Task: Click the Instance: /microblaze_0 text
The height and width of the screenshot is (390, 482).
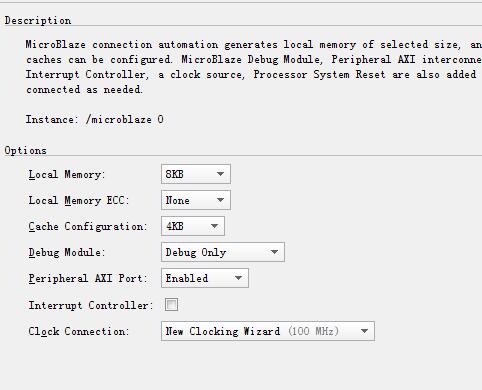Action: tap(95, 119)
